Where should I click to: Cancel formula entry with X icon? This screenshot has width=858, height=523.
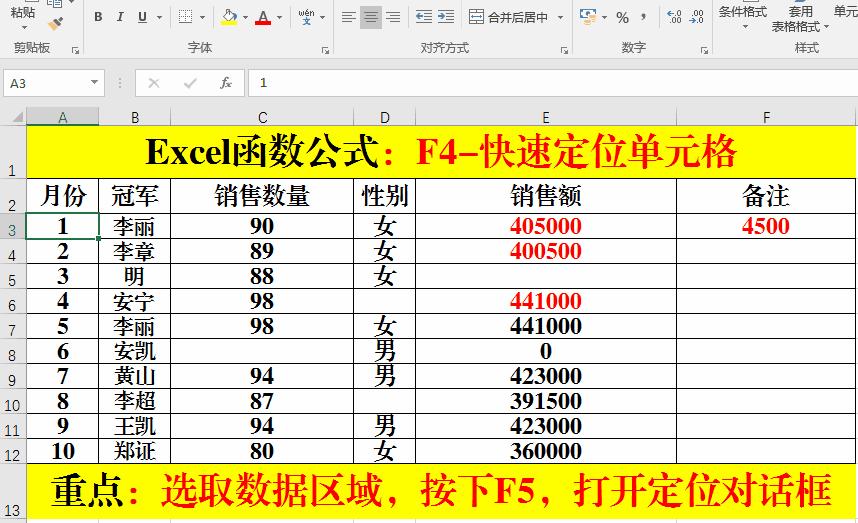154,83
